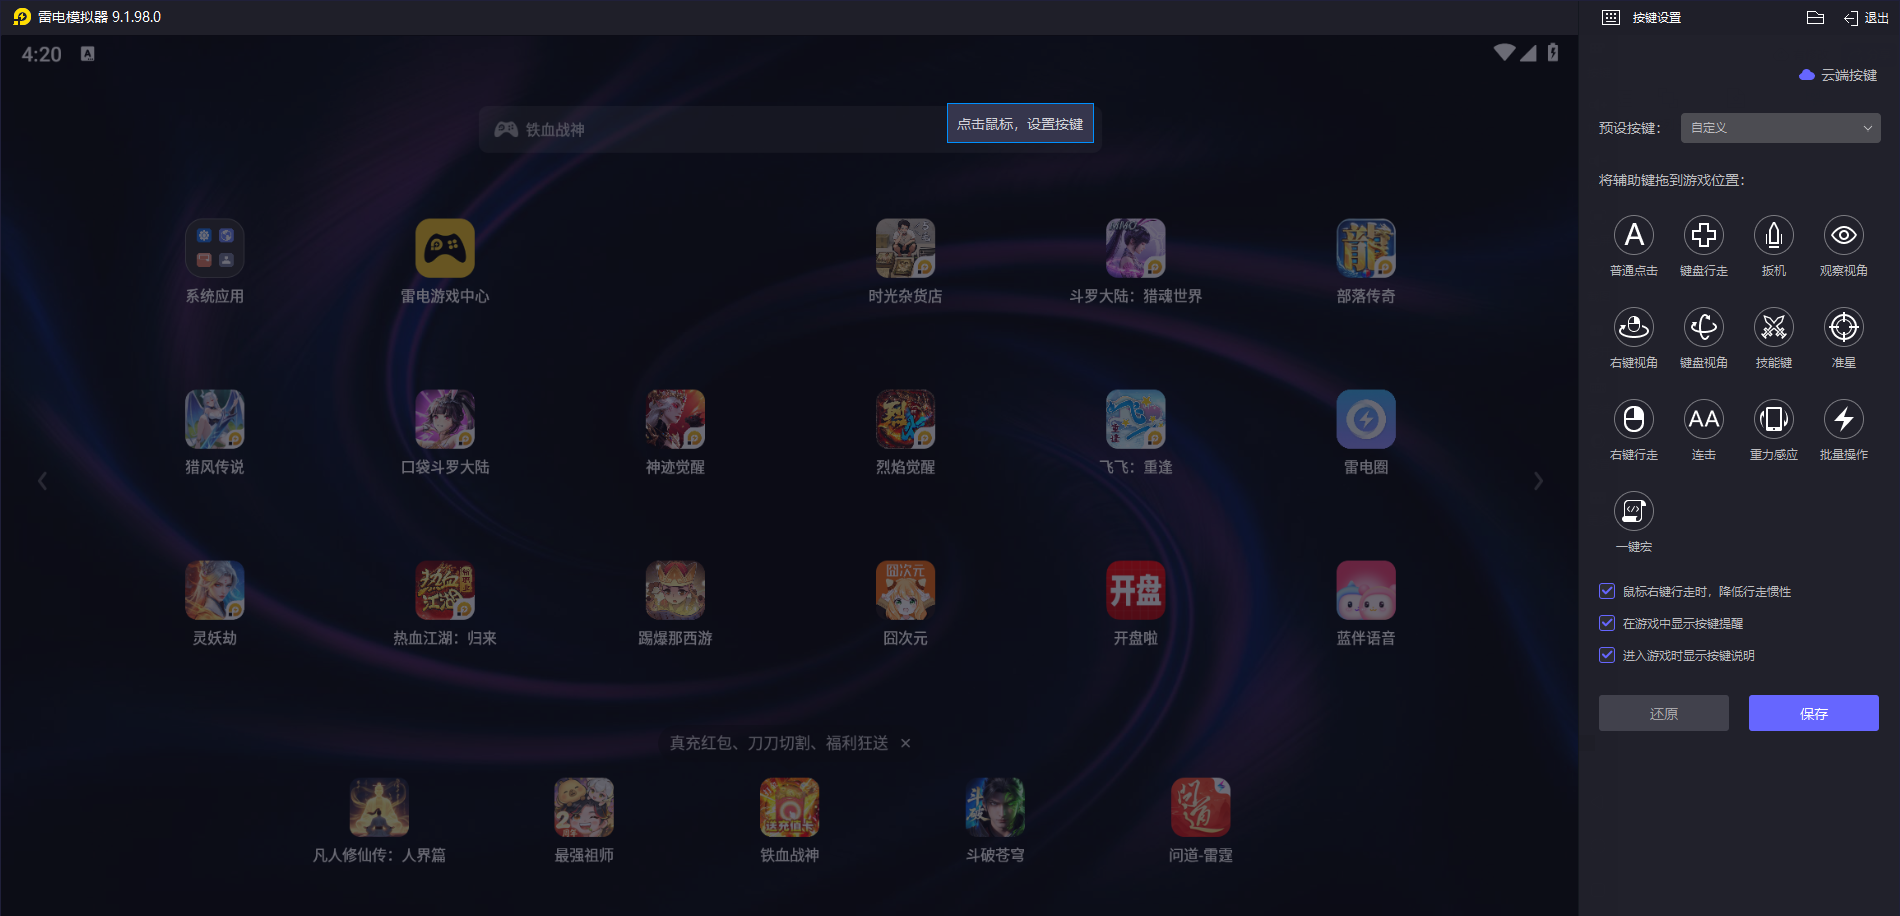Launch 开盘啦 app
Image resolution: width=1900 pixels, height=916 pixels.
click(1135, 590)
